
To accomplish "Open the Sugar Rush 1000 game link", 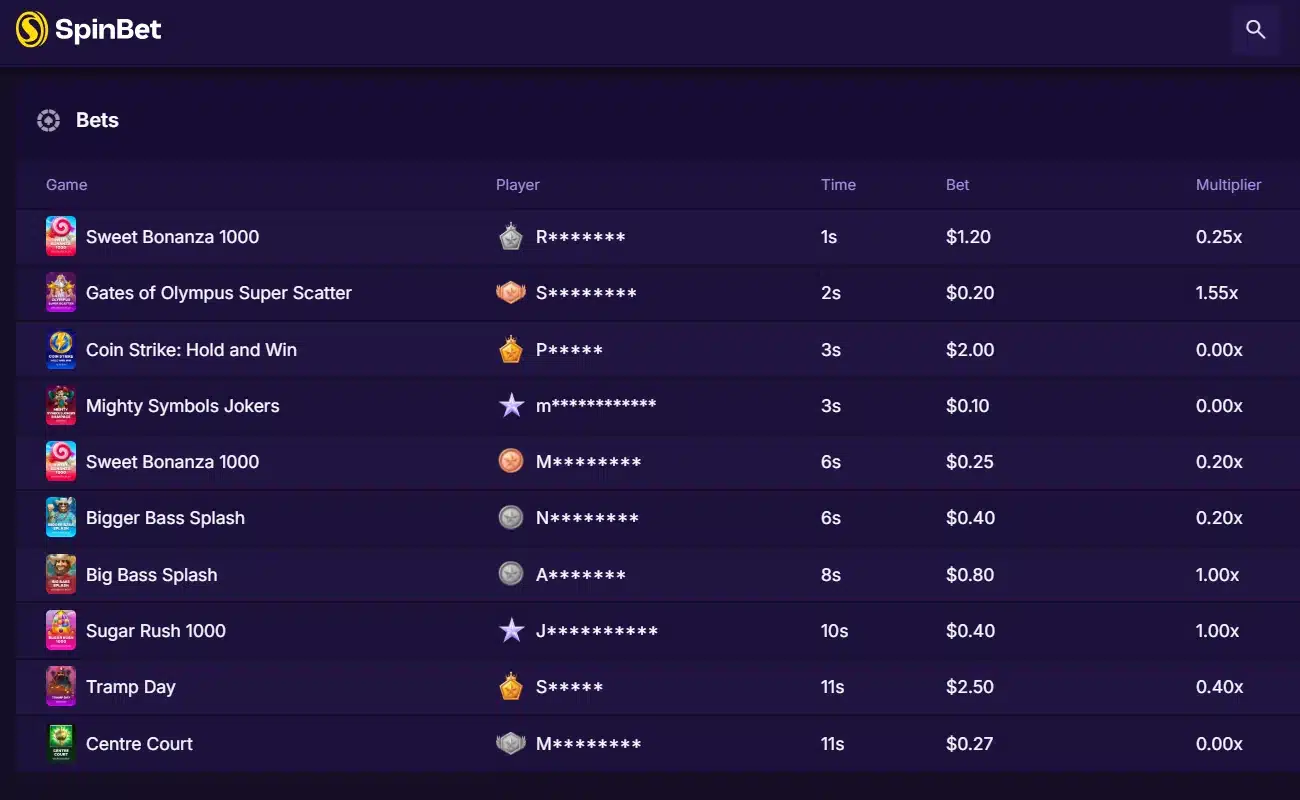I will [x=156, y=631].
